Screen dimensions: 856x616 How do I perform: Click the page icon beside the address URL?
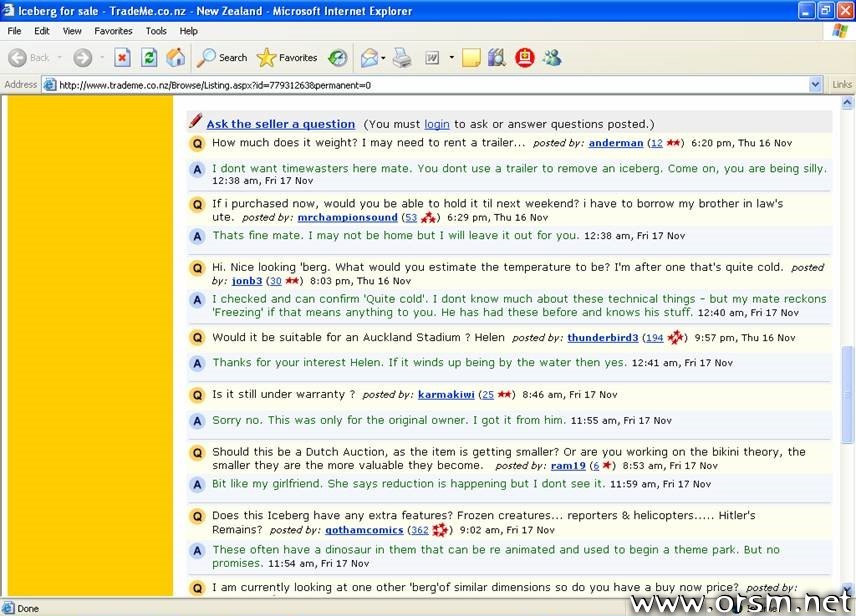(50, 85)
